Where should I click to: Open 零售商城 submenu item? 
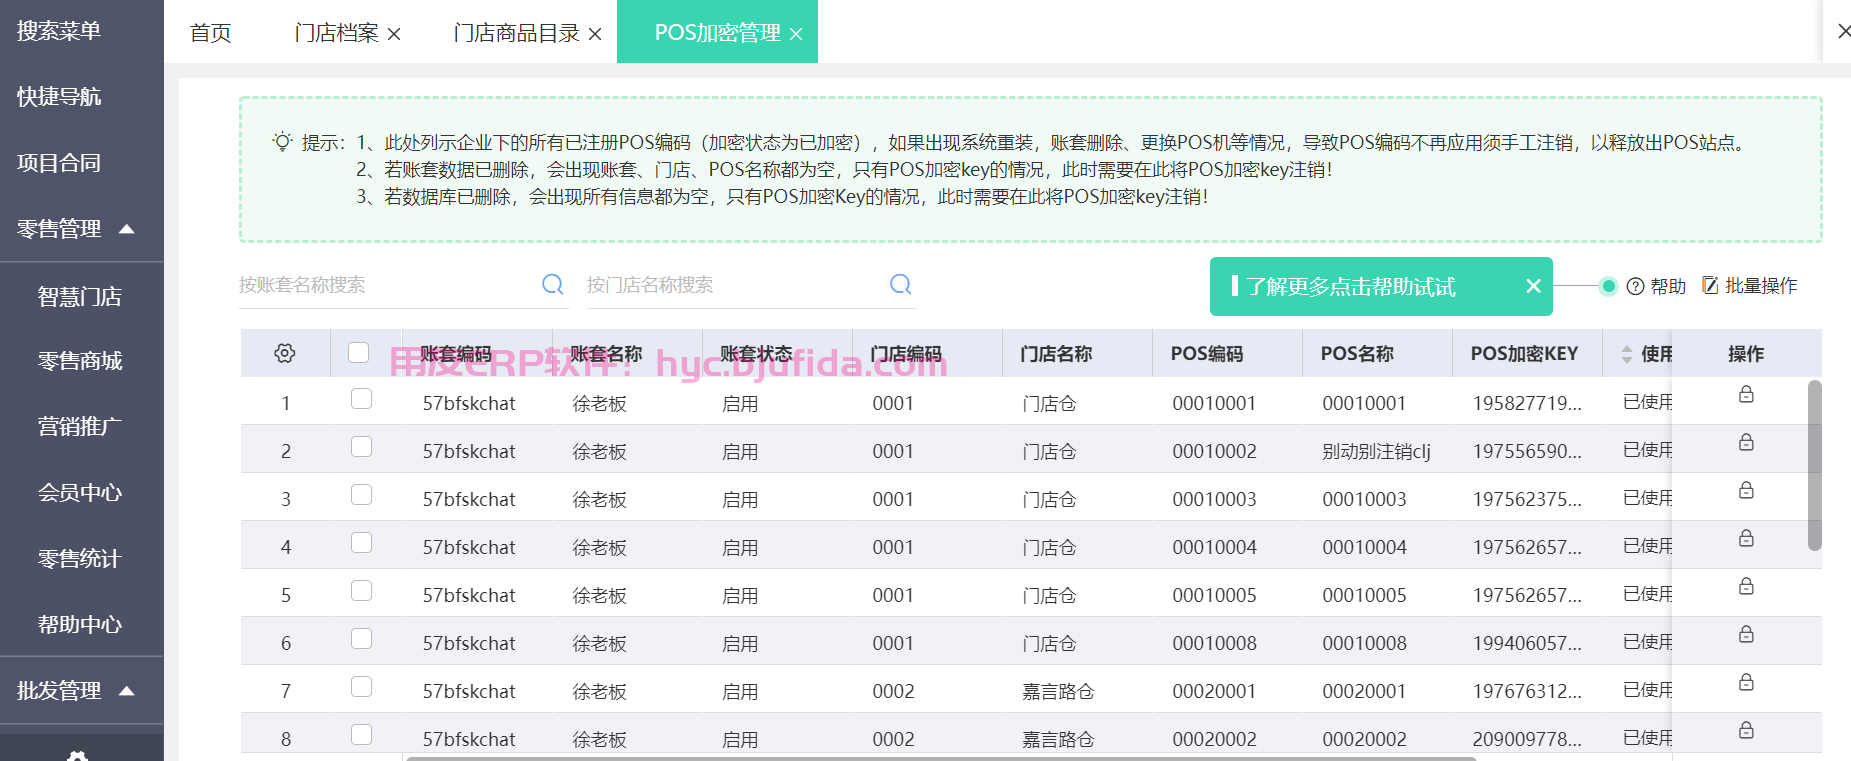pos(80,361)
